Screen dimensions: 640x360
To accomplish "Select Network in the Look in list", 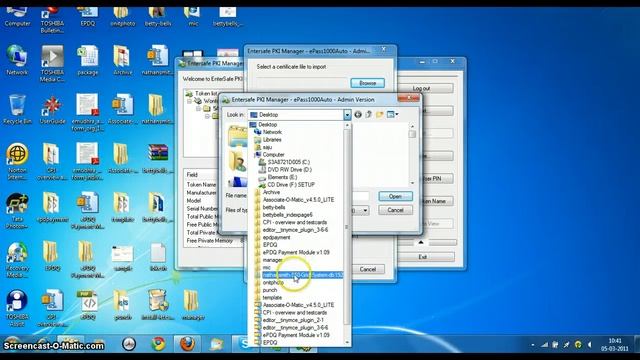I will (272, 132).
